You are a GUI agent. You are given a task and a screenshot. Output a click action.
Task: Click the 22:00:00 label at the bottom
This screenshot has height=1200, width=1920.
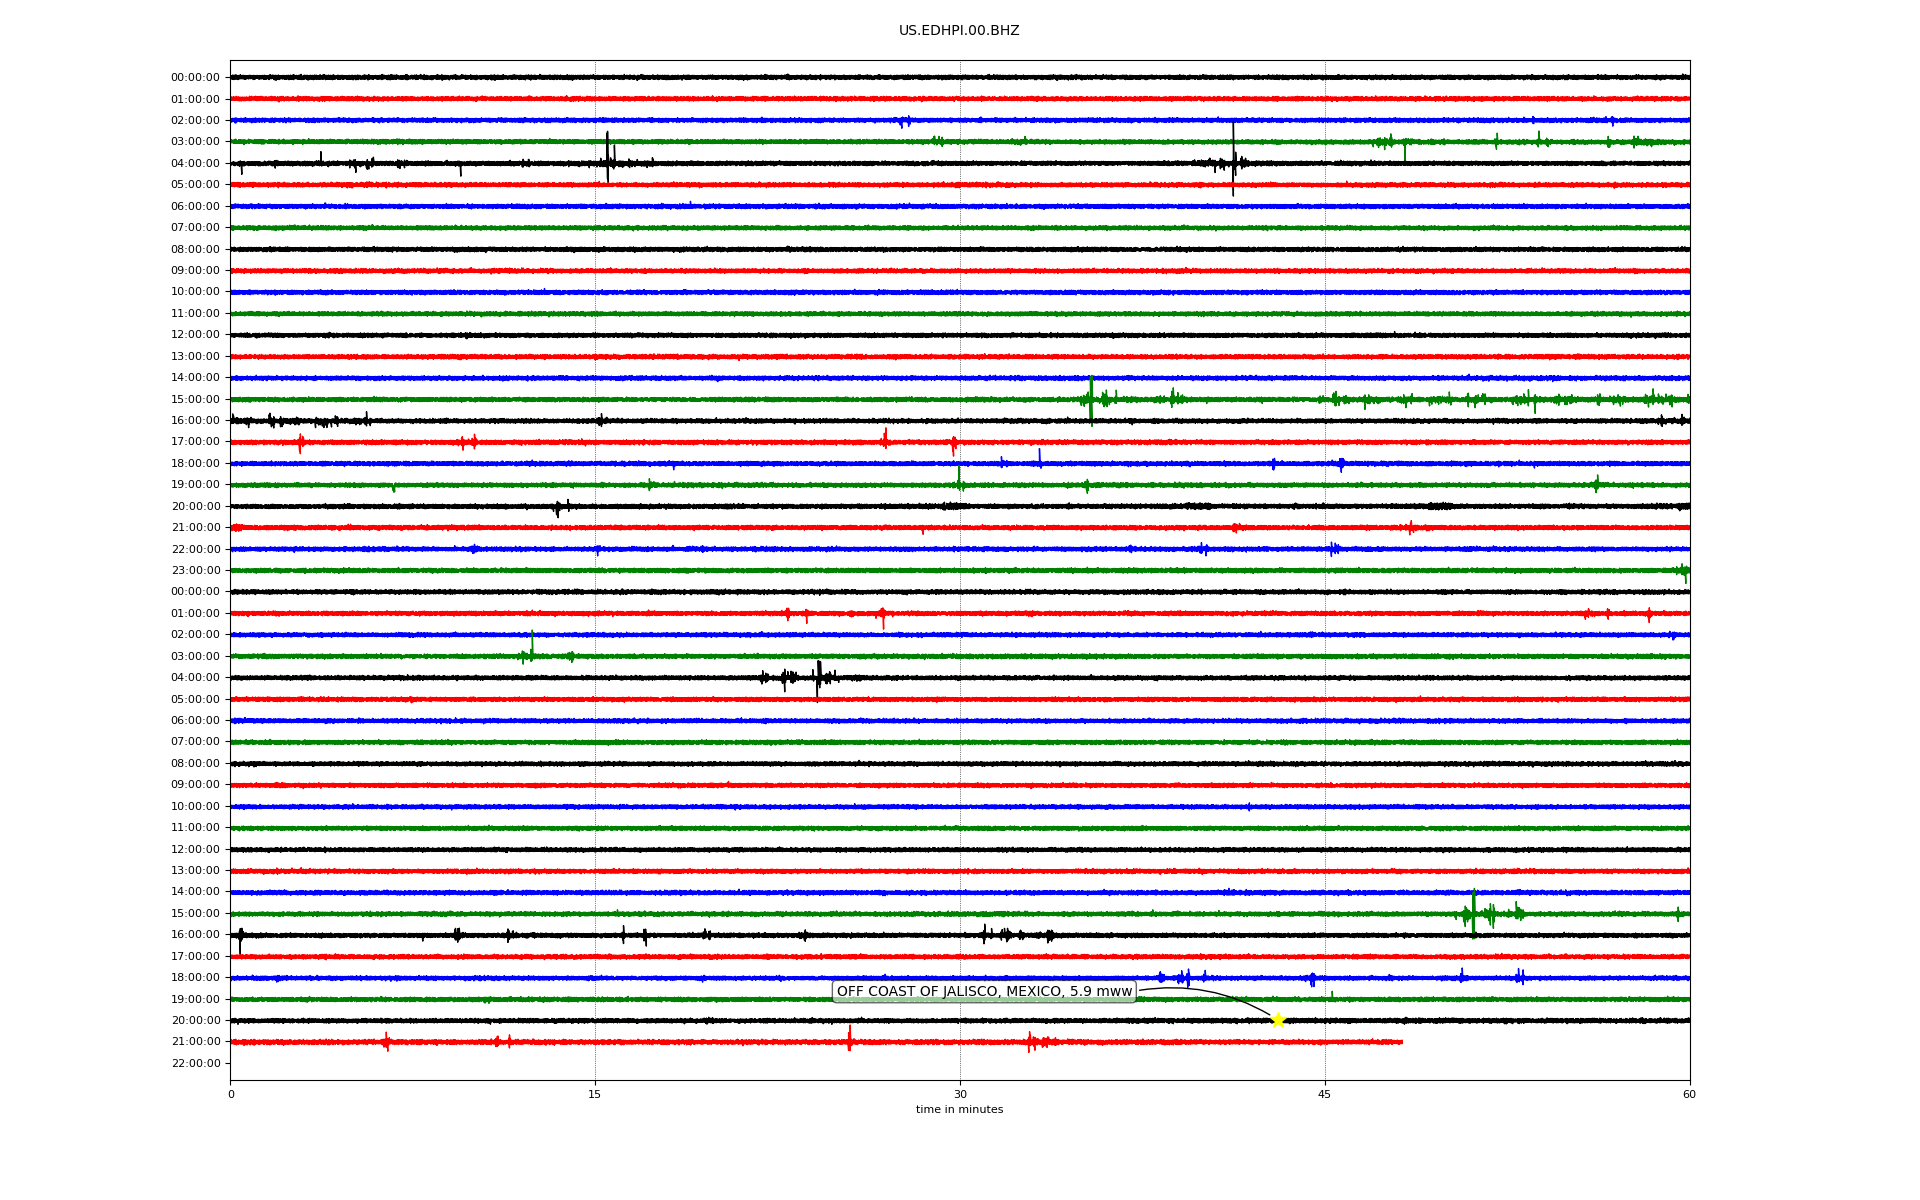pos(195,1064)
